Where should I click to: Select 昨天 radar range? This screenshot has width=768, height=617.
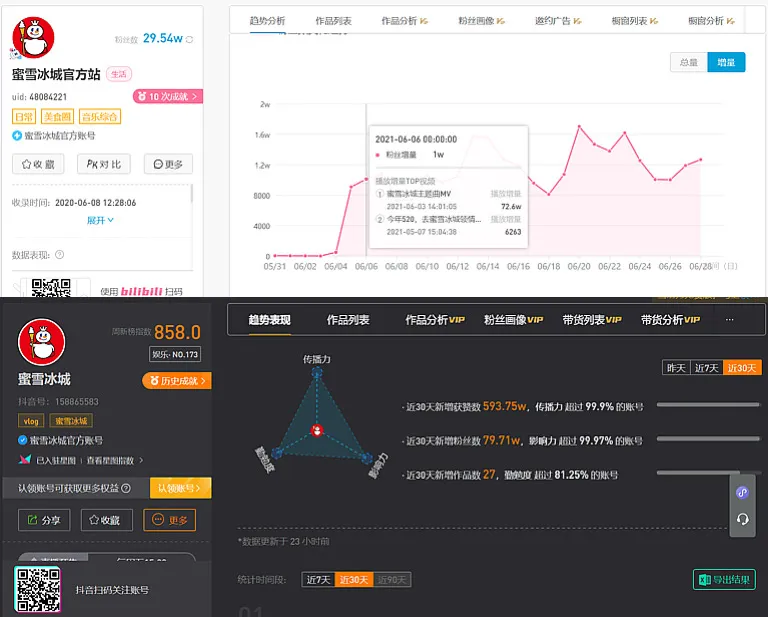point(676,368)
